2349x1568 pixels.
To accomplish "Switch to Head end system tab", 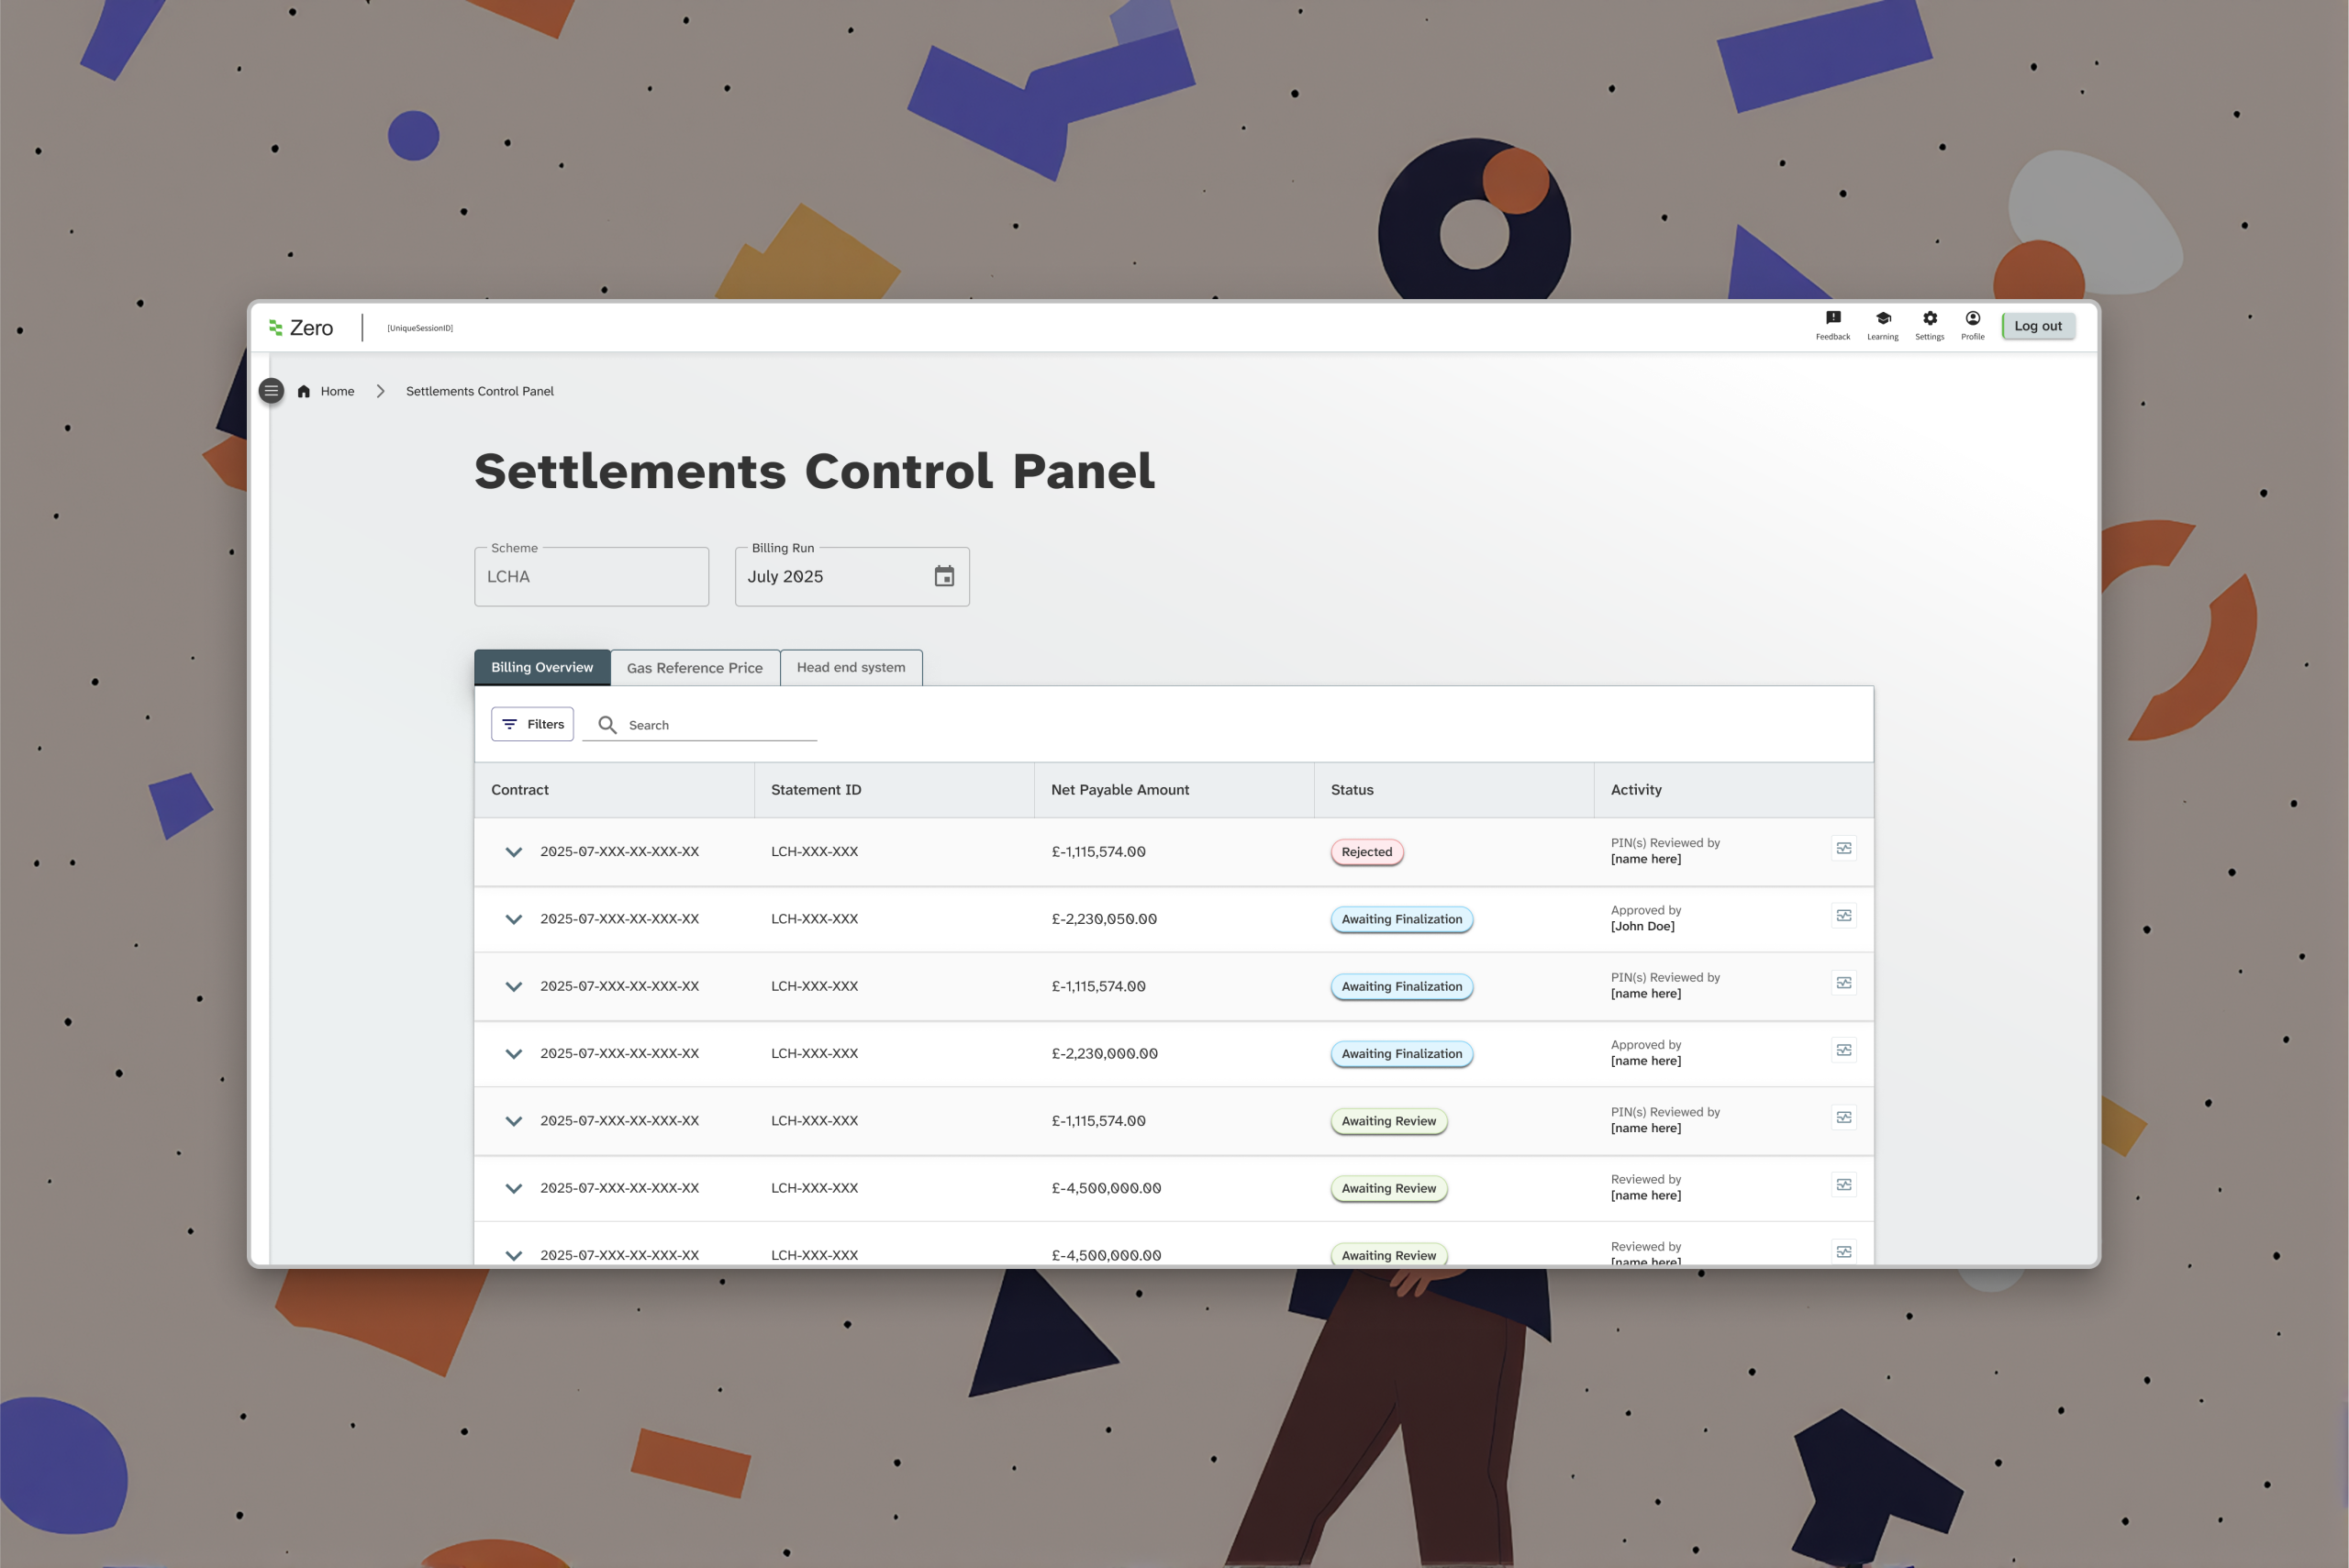I will (850, 668).
